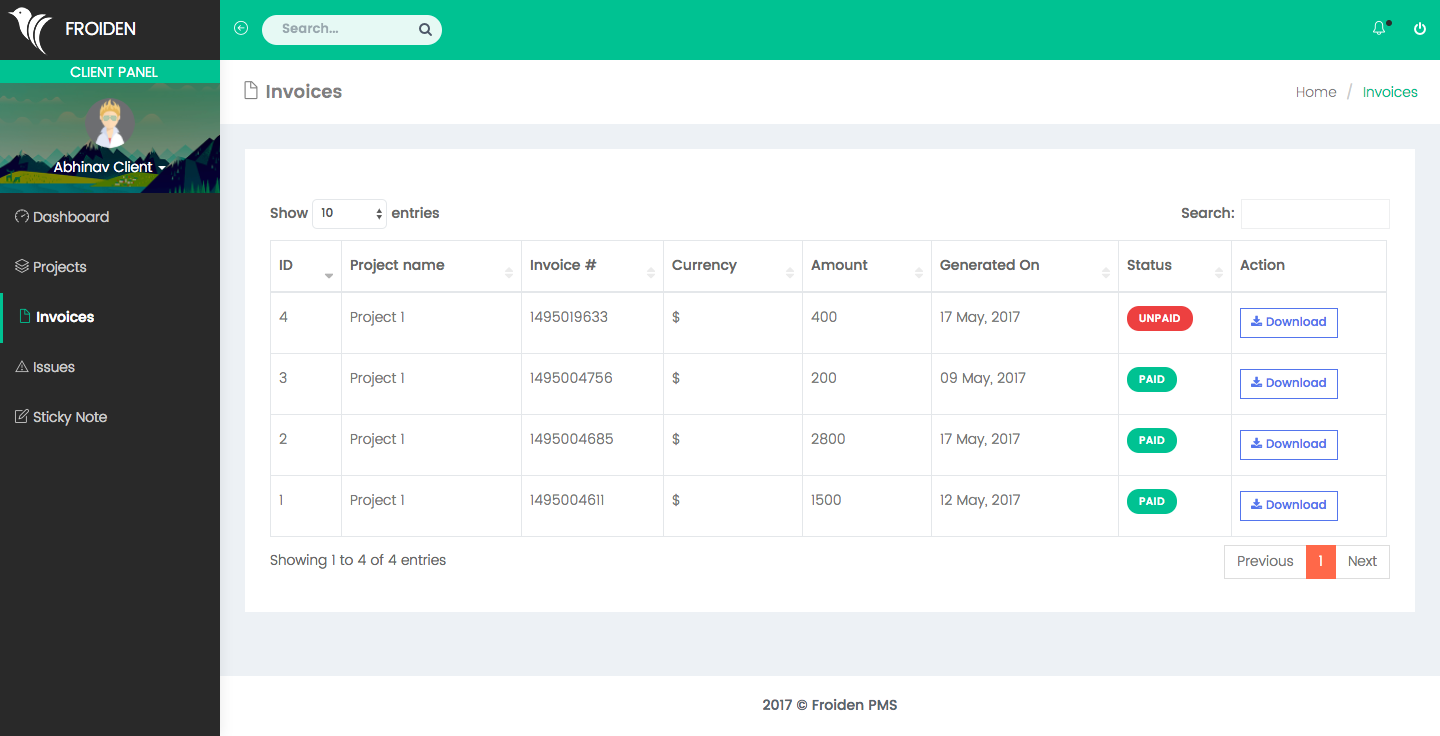Click the UNPAID status badge
Viewport: 1440px width, 736px height.
coord(1159,318)
